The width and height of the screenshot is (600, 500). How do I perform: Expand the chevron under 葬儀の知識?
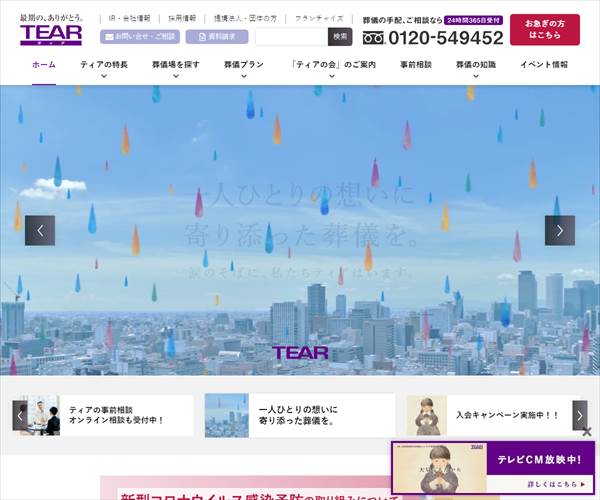coord(476,76)
